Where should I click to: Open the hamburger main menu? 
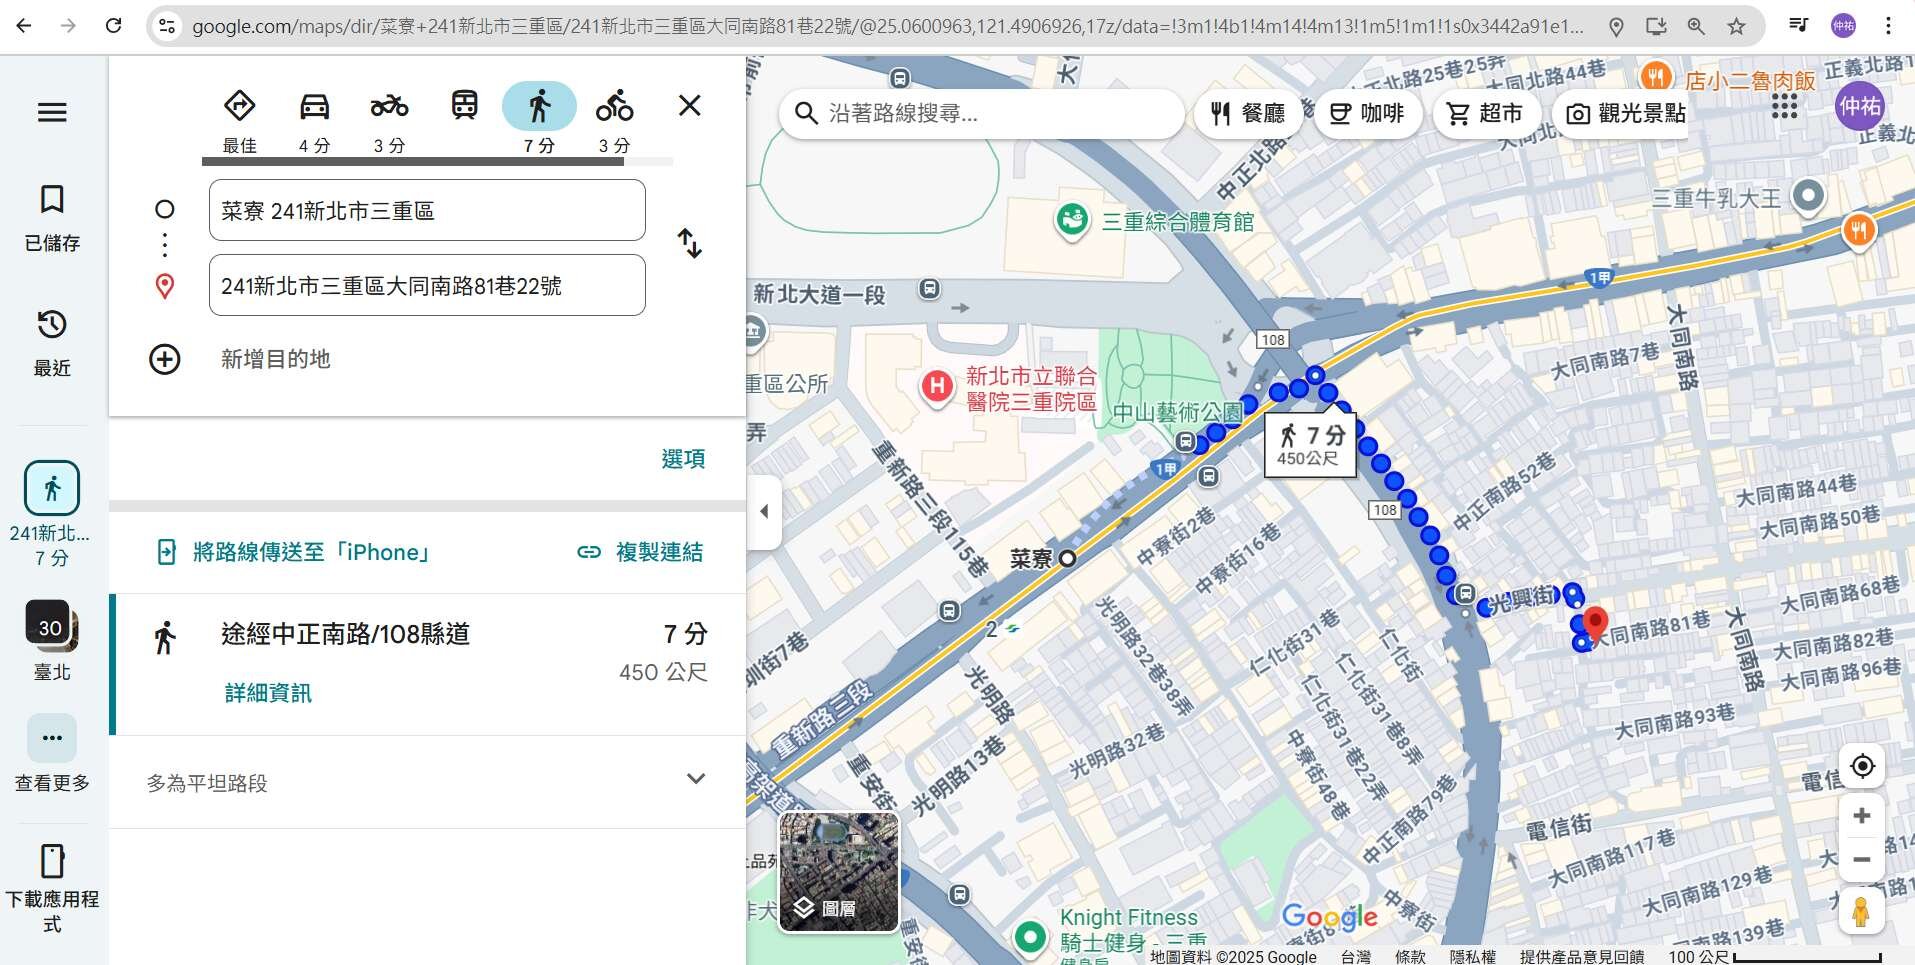52,112
